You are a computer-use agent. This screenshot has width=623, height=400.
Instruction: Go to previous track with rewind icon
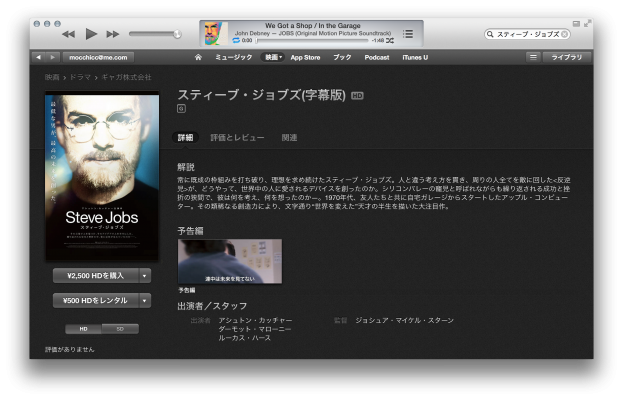68,35
